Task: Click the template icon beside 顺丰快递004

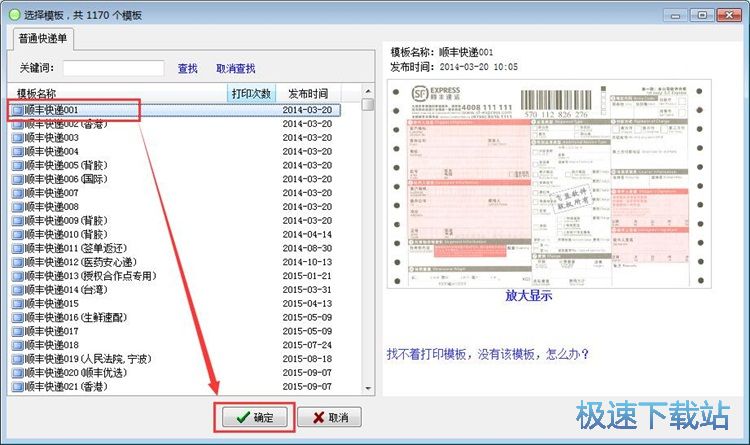Action: tap(18, 152)
